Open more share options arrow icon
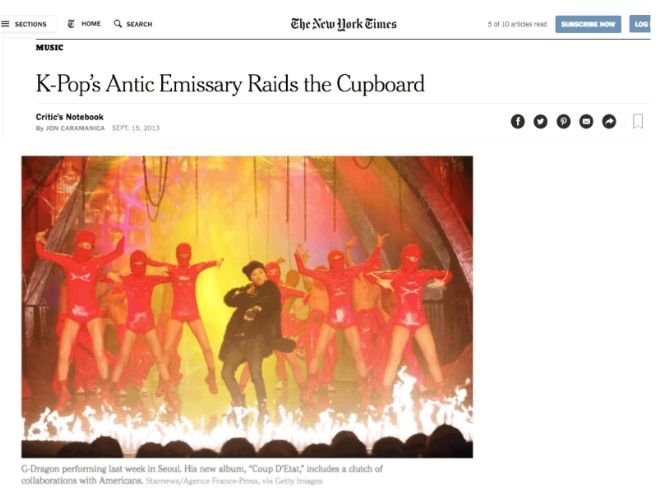663x496 pixels. tap(609, 121)
